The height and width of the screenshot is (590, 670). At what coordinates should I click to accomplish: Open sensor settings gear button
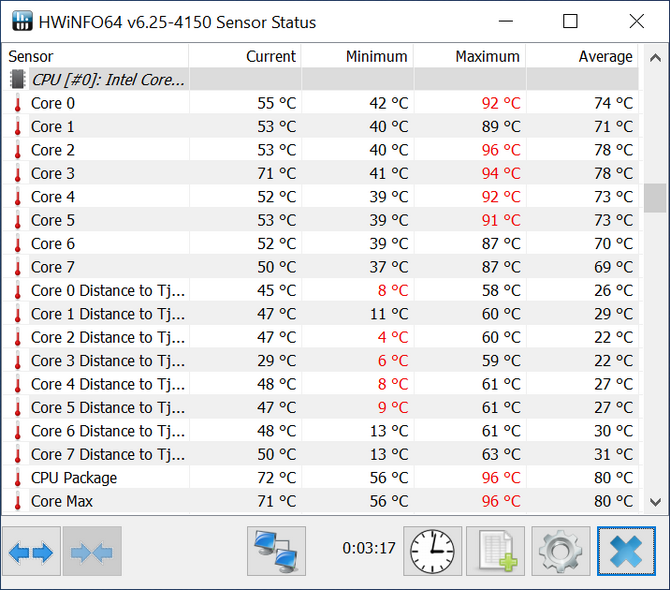pyautogui.click(x=561, y=551)
